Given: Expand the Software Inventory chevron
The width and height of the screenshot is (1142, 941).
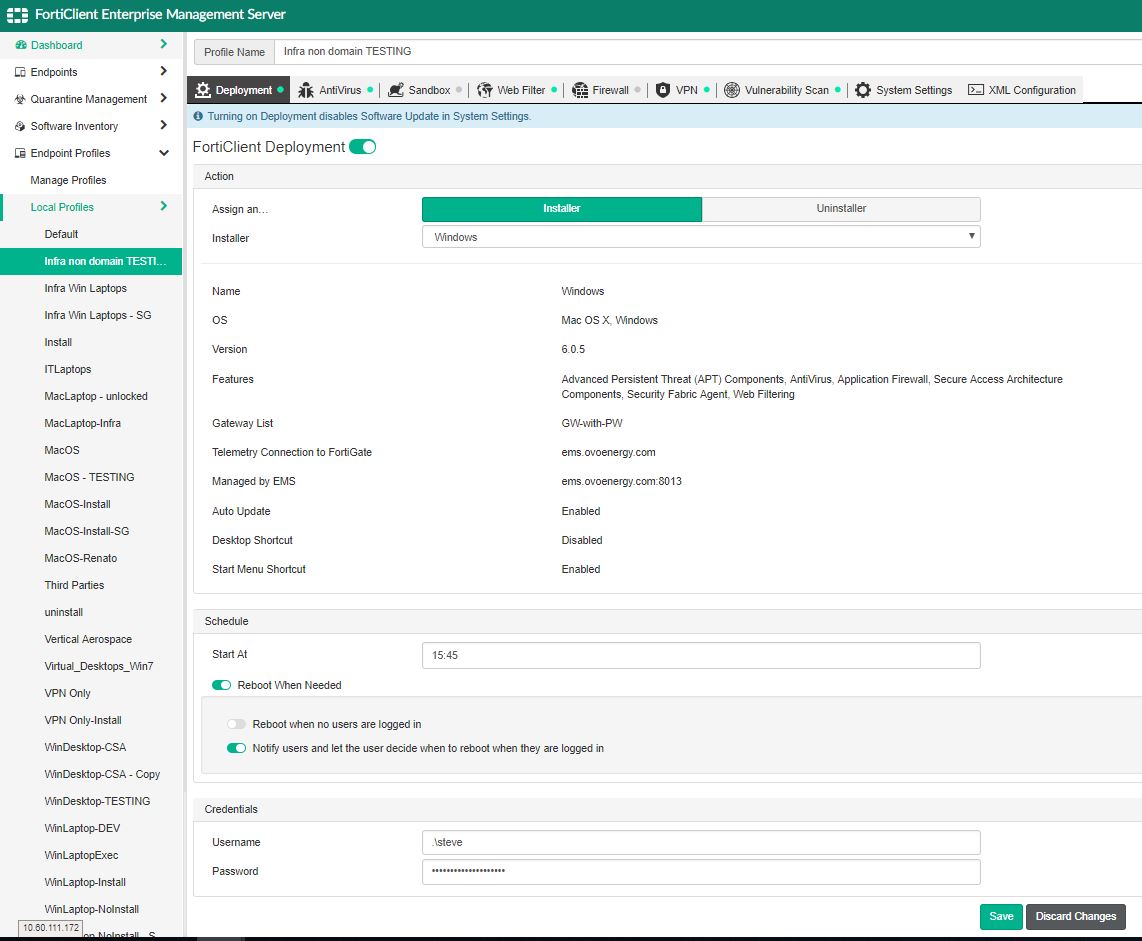Looking at the screenshot, I should click(164, 125).
